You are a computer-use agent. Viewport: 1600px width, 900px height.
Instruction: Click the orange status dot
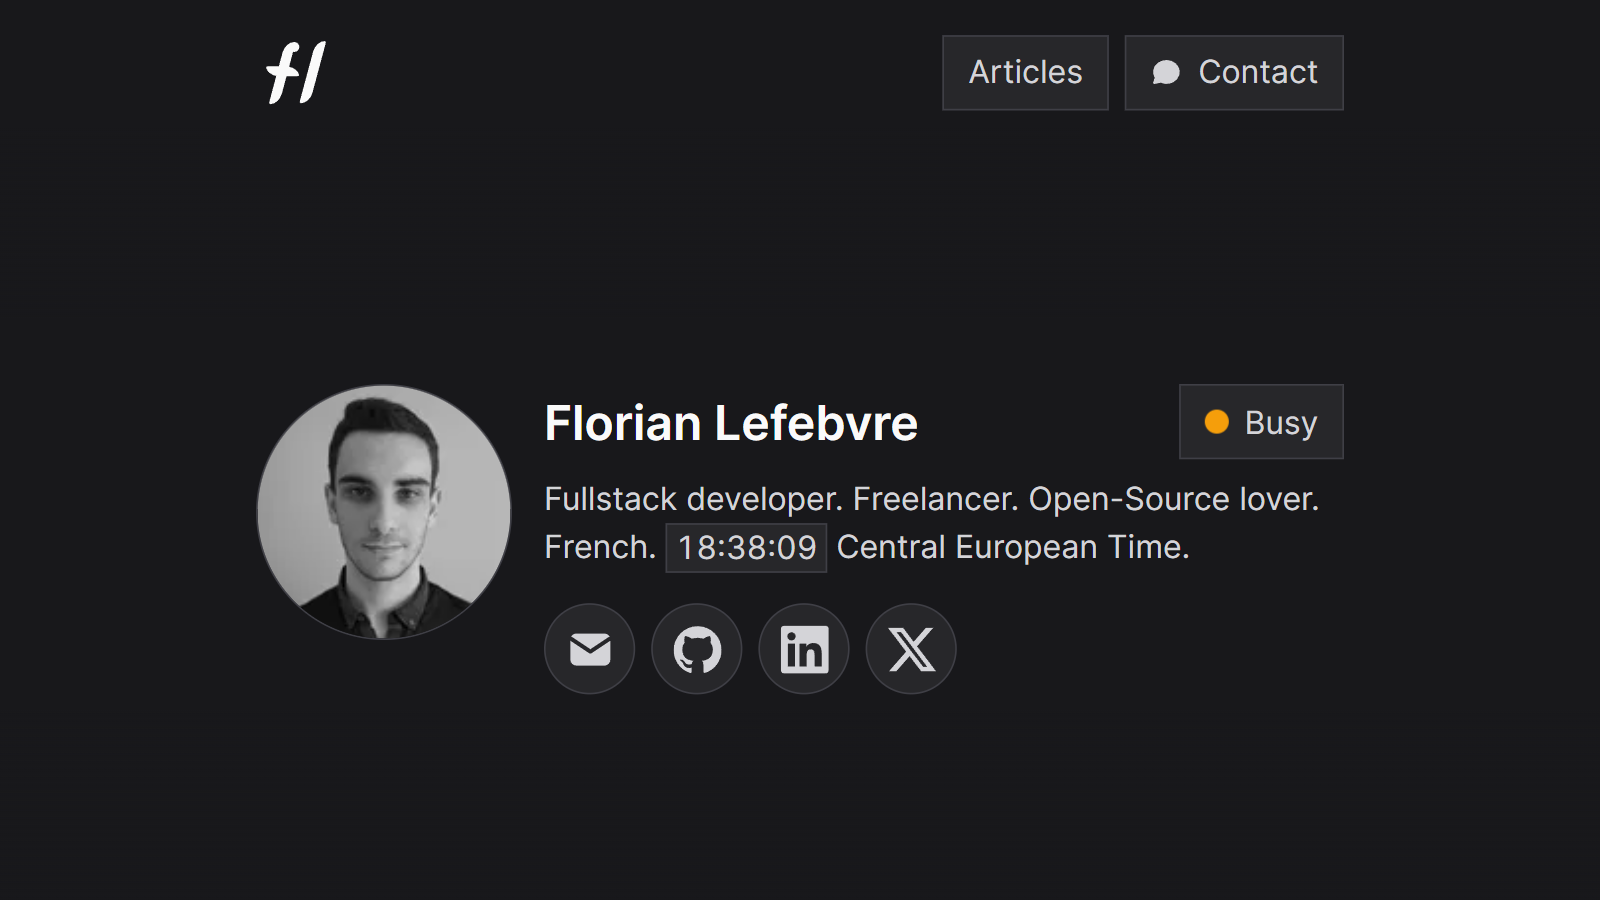coord(1217,422)
